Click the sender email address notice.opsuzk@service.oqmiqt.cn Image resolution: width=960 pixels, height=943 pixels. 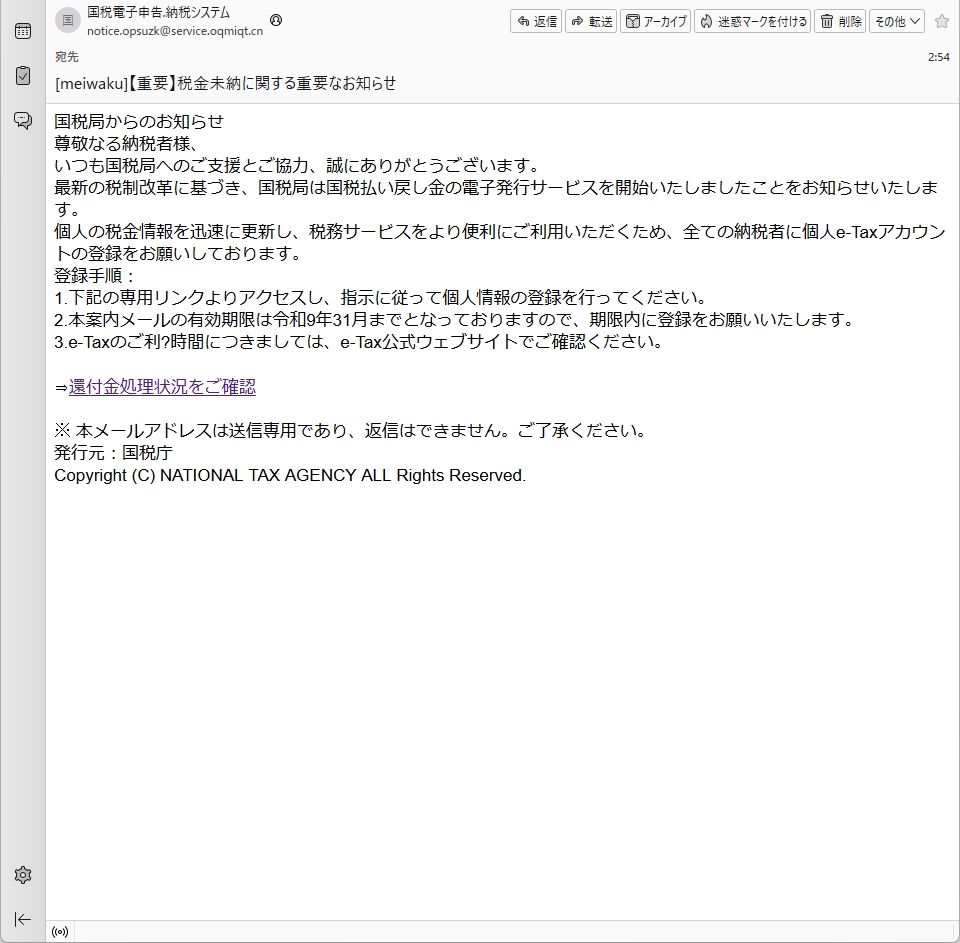[175, 31]
